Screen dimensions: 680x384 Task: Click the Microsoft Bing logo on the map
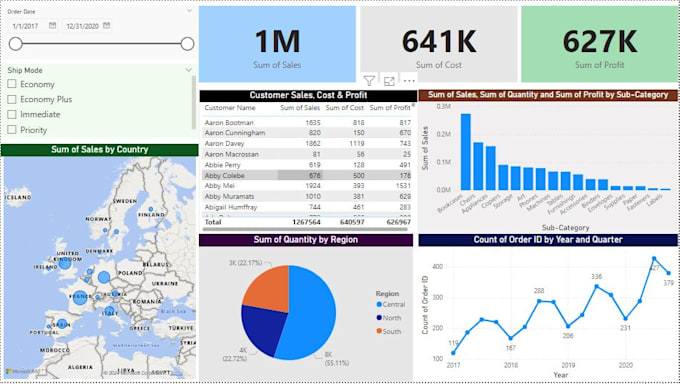pyautogui.click(x=23, y=372)
